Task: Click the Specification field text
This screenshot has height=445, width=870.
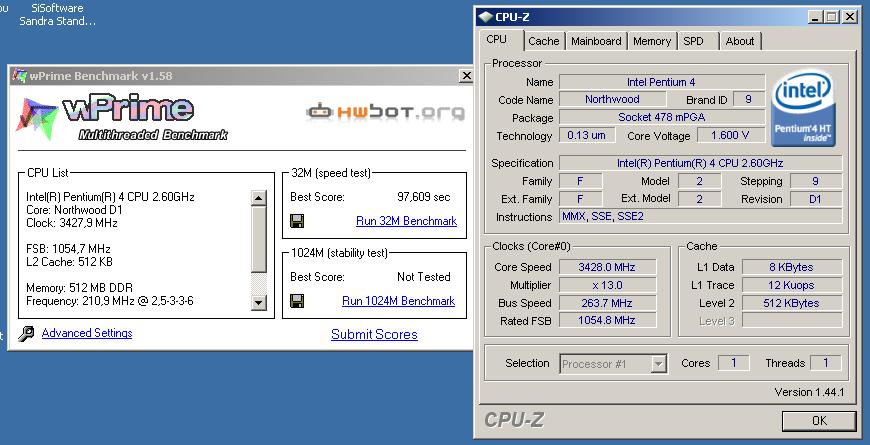Action: click(x=700, y=163)
